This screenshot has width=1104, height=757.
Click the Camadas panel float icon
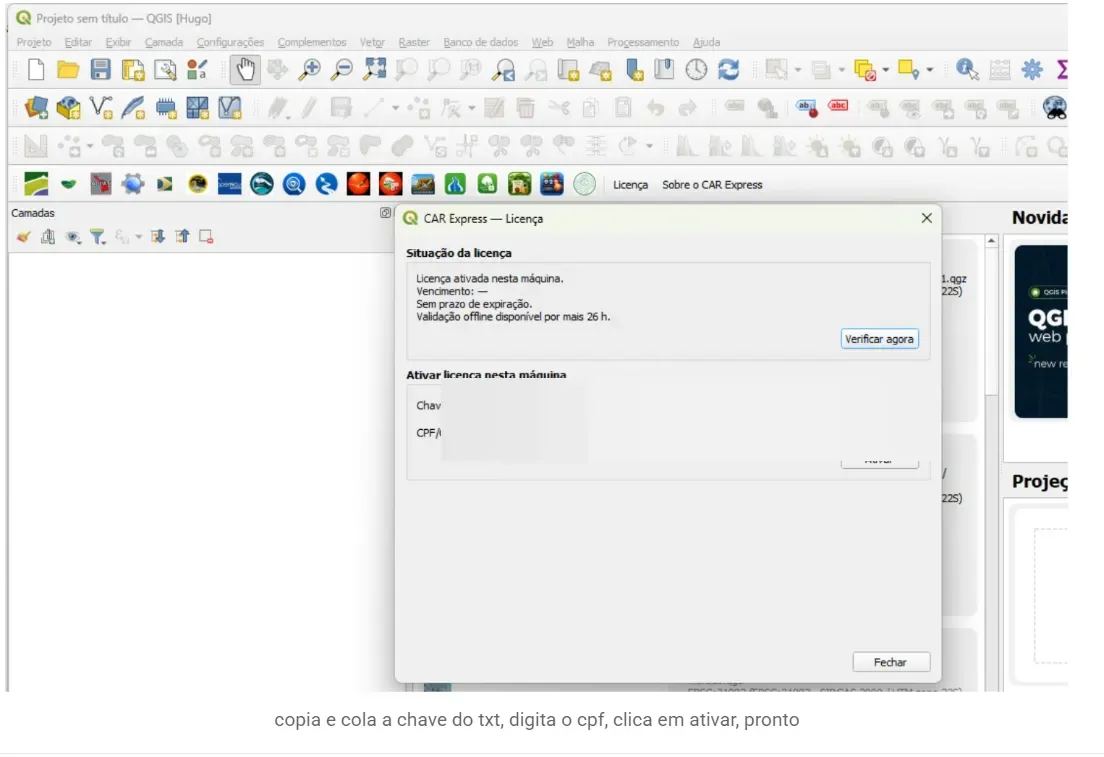pyautogui.click(x=385, y=213)
